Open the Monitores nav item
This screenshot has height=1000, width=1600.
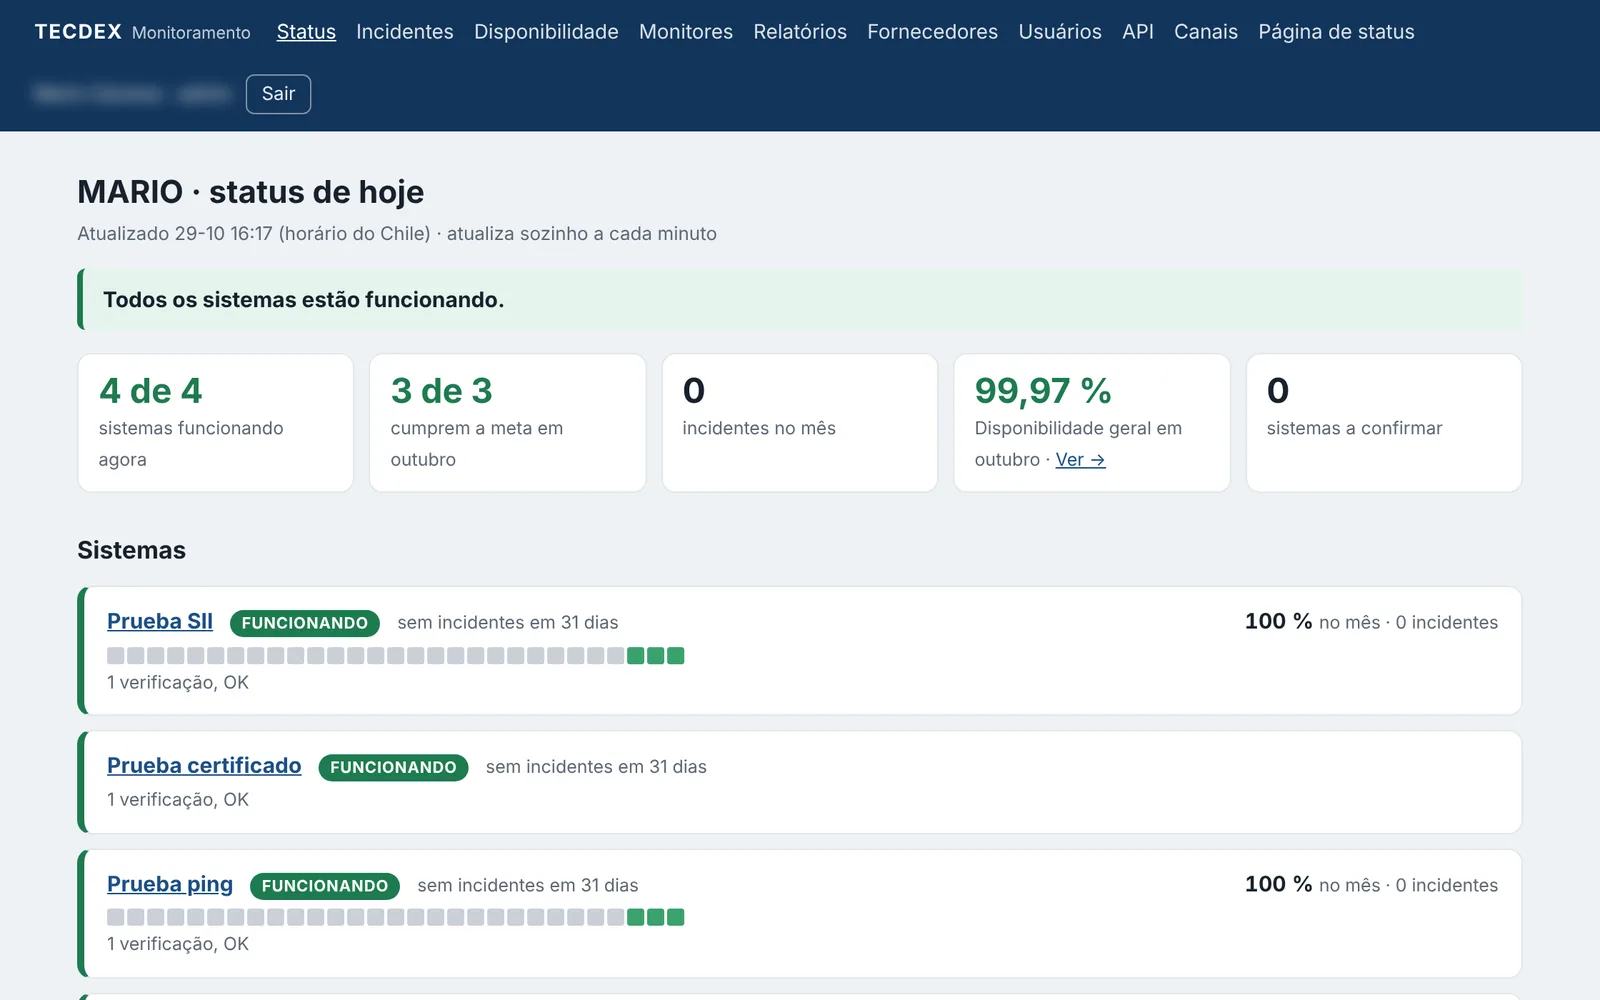[x=686, y=32]
